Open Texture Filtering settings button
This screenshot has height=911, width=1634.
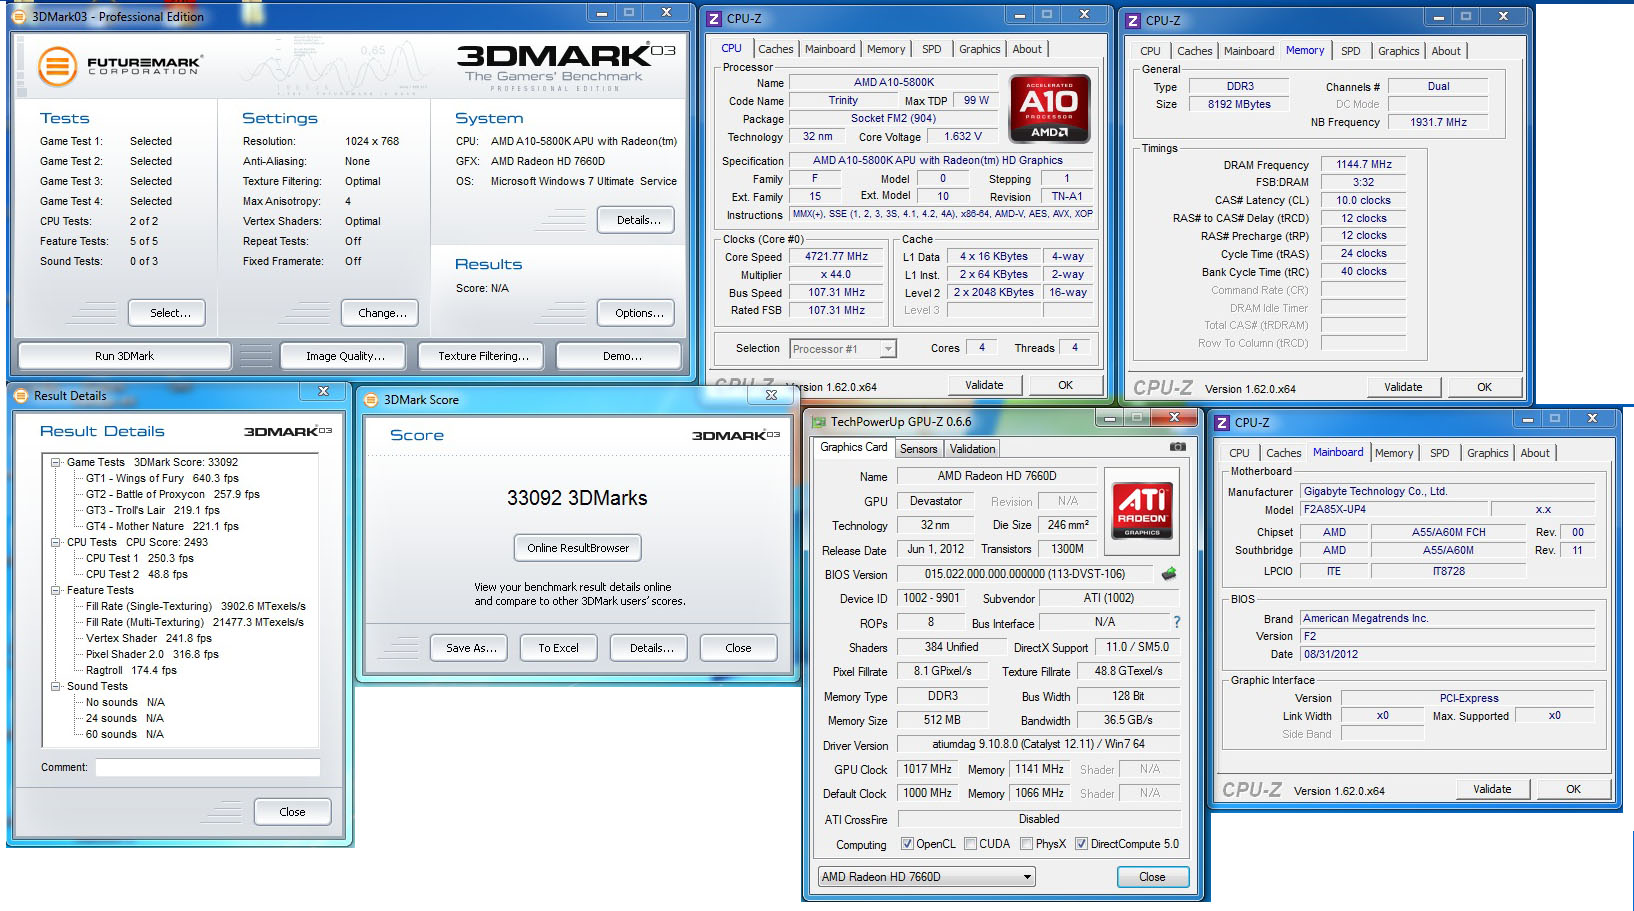pos(483,356)
